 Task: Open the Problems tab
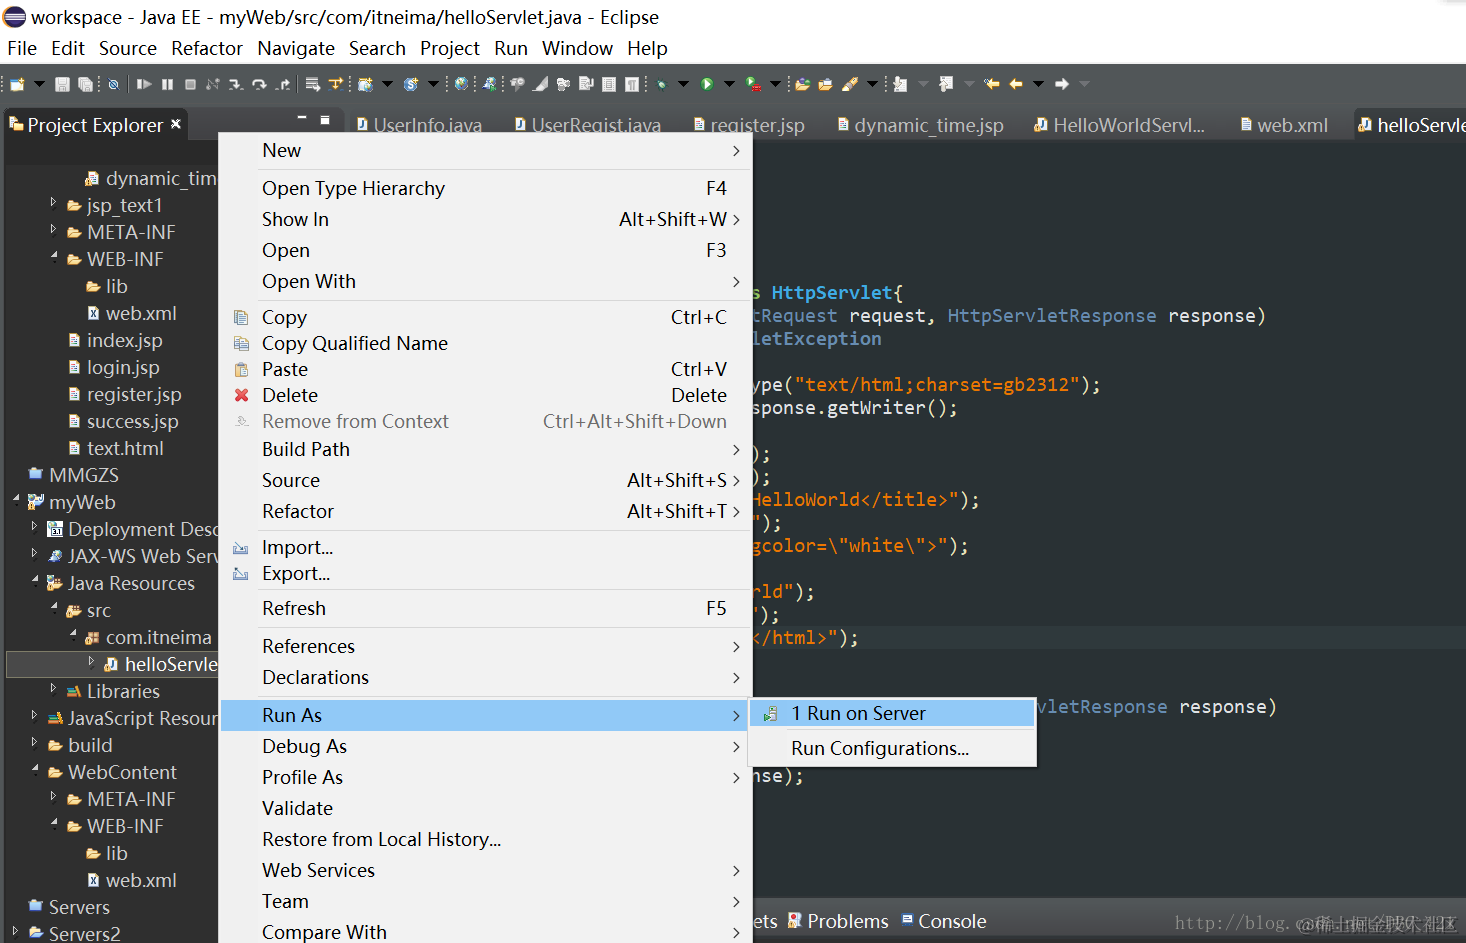(838, 921)
